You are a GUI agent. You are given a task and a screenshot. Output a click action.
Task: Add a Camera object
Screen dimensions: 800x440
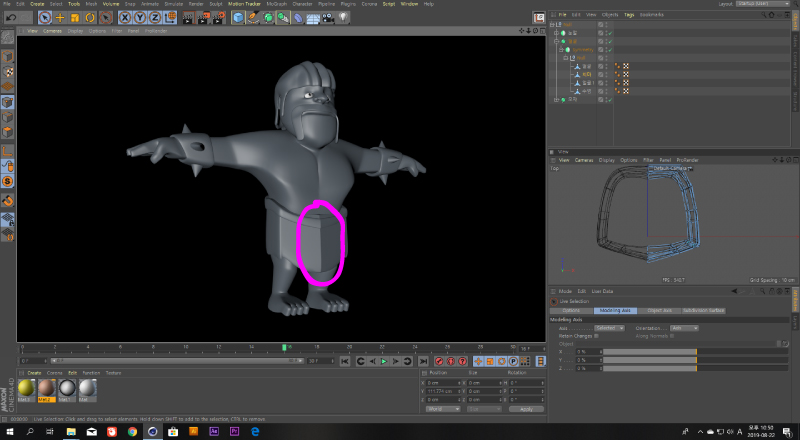[328, 18]
